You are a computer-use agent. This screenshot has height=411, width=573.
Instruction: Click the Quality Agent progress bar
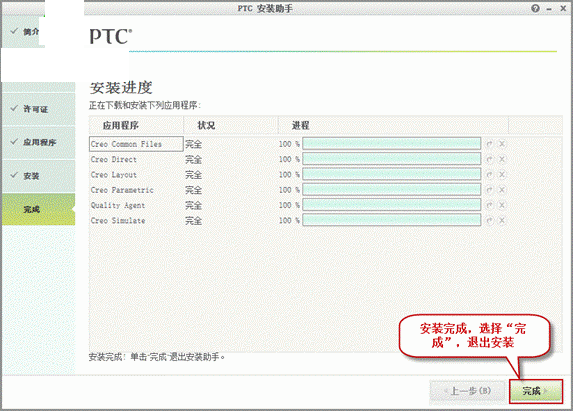pyautogui.click(x=391, y=205)
